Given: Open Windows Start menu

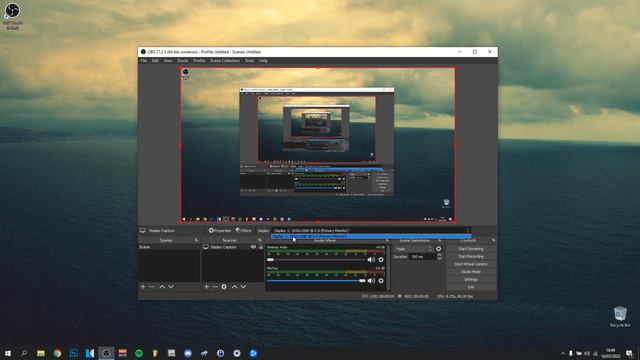Looking at the screenshot, I should coord(8,353).
